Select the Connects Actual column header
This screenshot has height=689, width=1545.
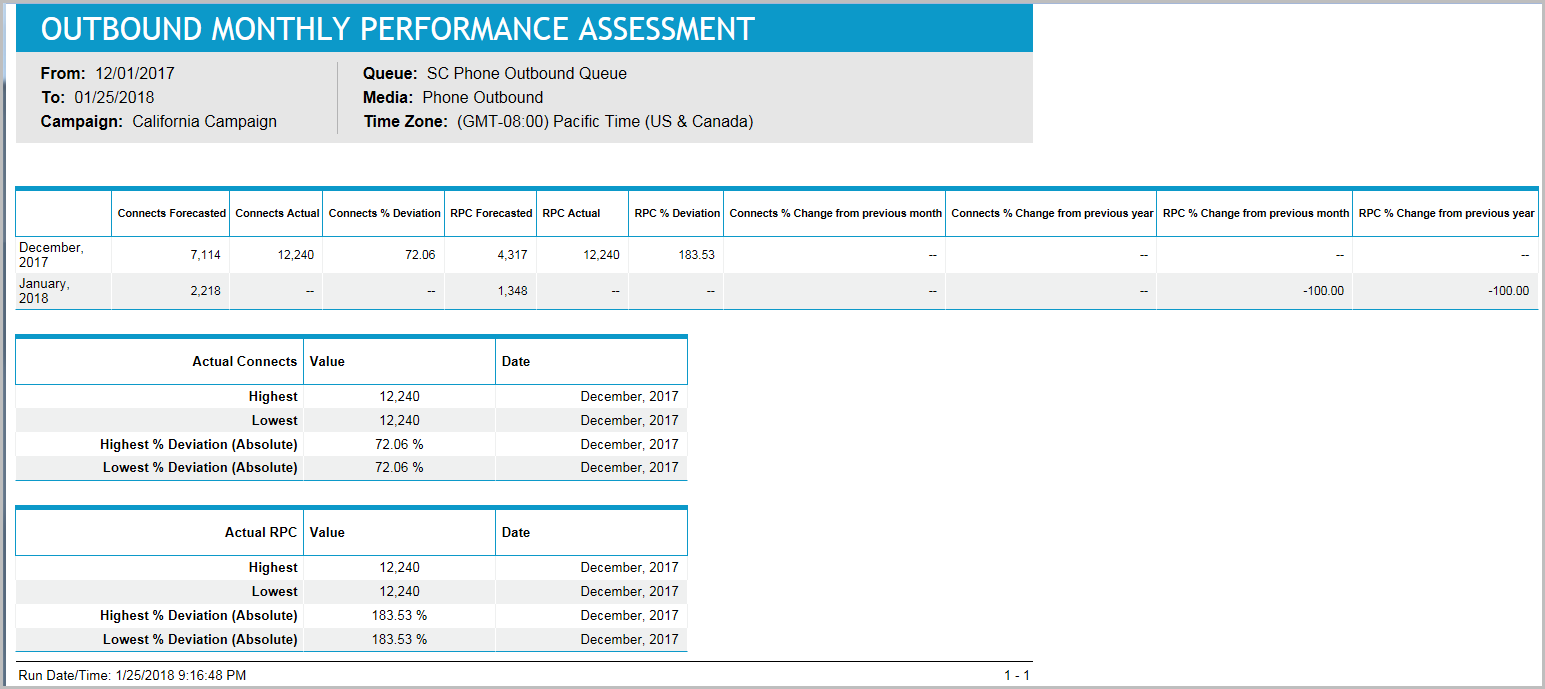[276, 213]
